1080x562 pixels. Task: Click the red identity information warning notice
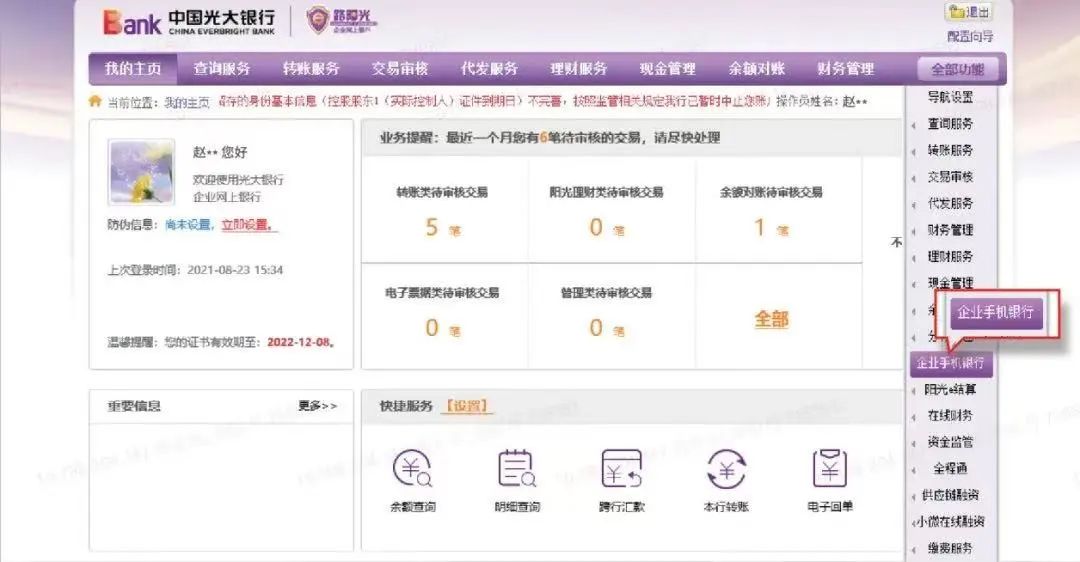click(x=493, y=101)
